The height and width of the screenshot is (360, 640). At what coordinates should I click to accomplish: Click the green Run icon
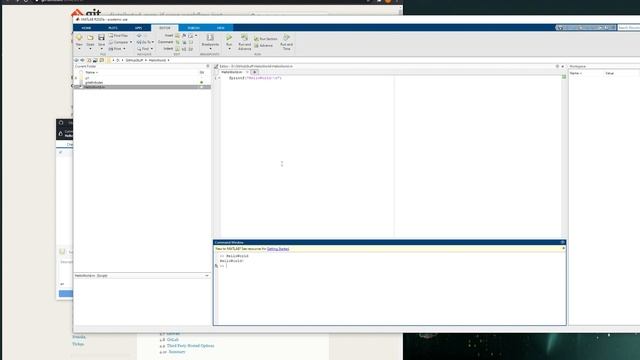pos(229,38)
